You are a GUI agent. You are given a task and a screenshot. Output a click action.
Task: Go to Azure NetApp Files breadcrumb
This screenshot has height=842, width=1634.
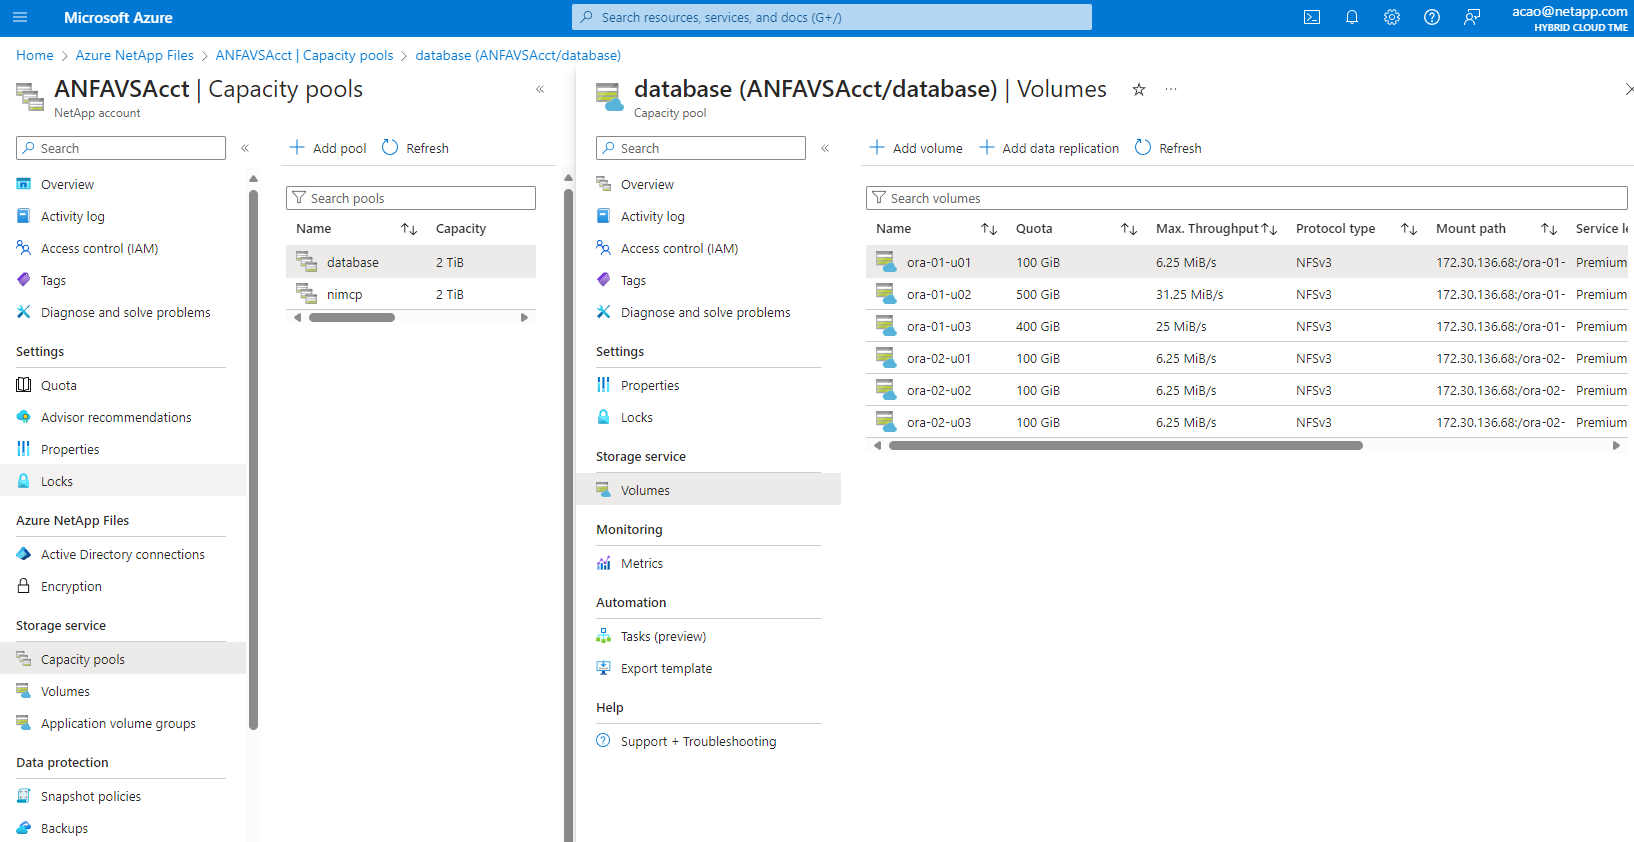(135, 55)
